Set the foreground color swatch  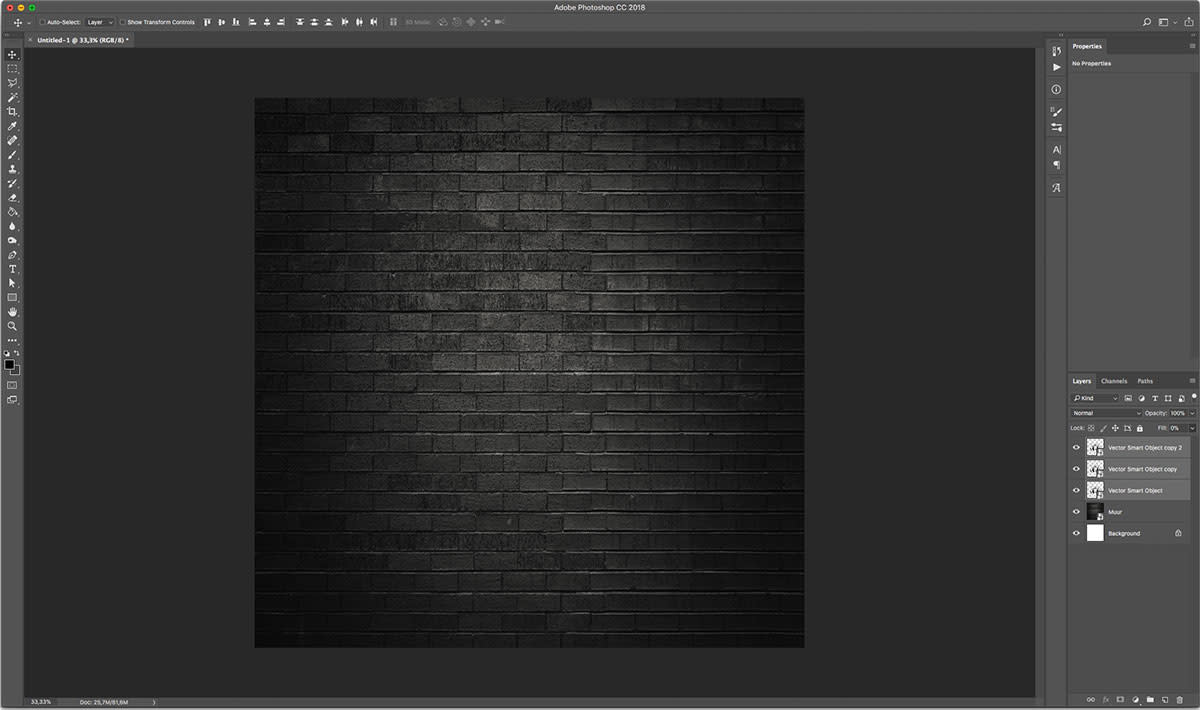[x=10, y=365]
